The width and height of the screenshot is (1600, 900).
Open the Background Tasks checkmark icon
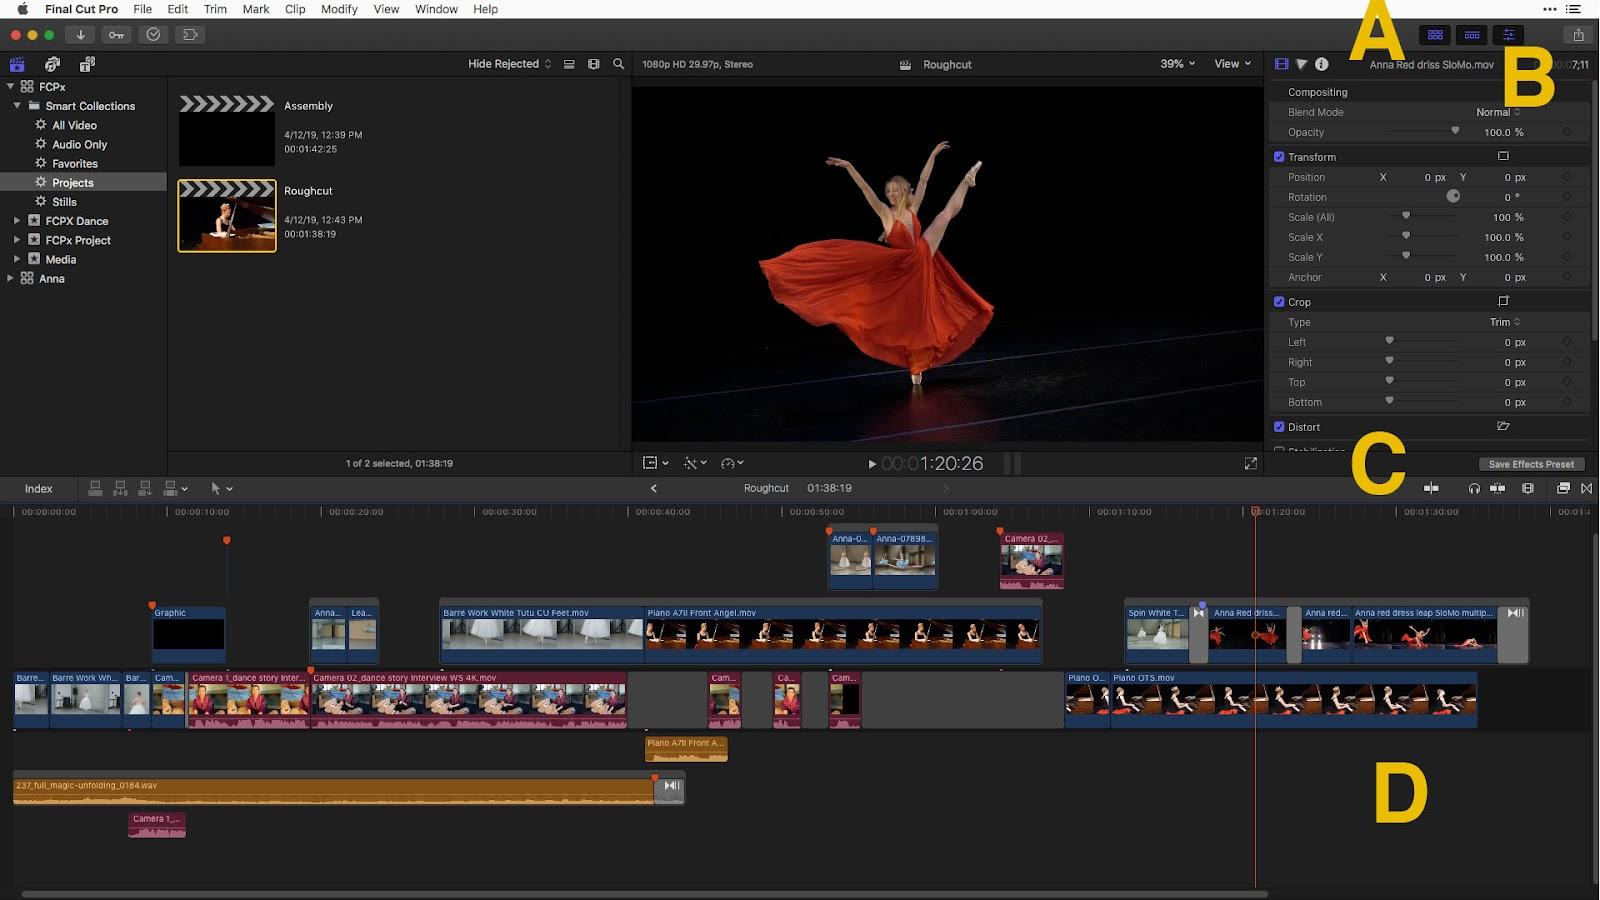tap(153, 35)
